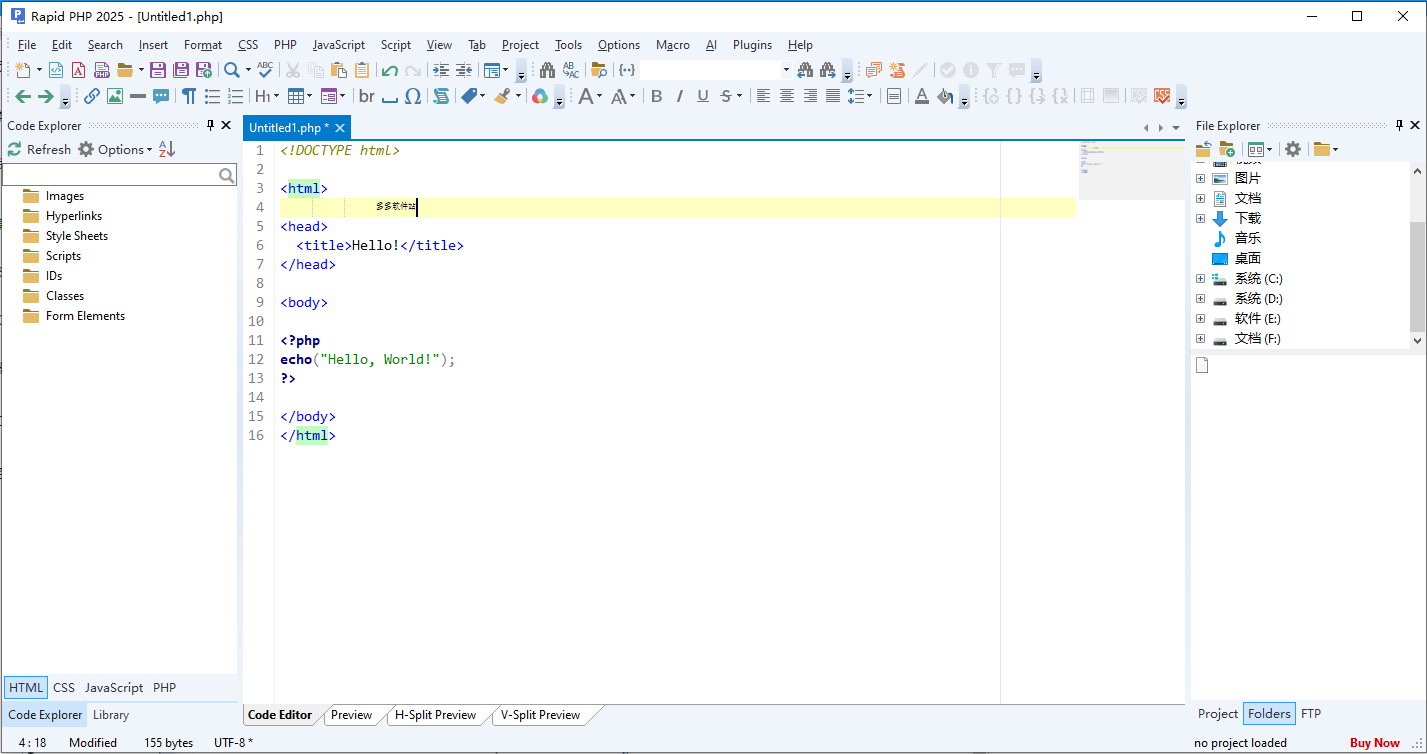Open the color picker wheel icon
The width and height of the screenshot is (1427, 754).
[539, 96]
